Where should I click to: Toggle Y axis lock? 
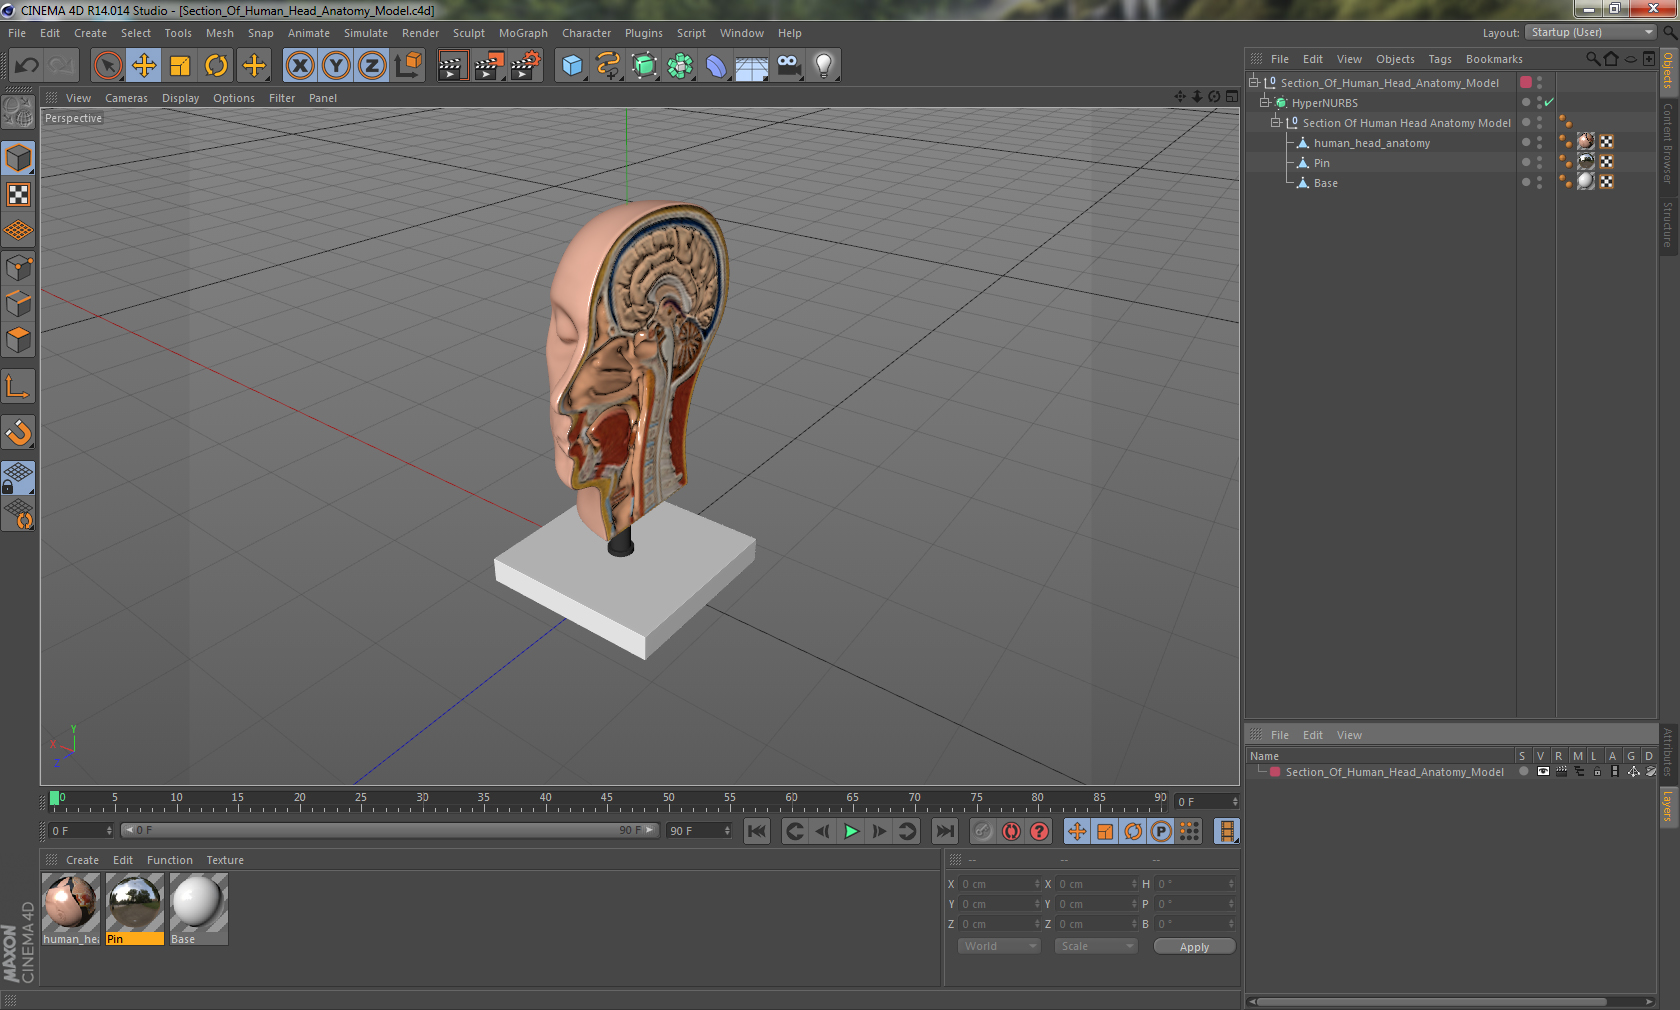pyautogui.click(x=336, y=66)
